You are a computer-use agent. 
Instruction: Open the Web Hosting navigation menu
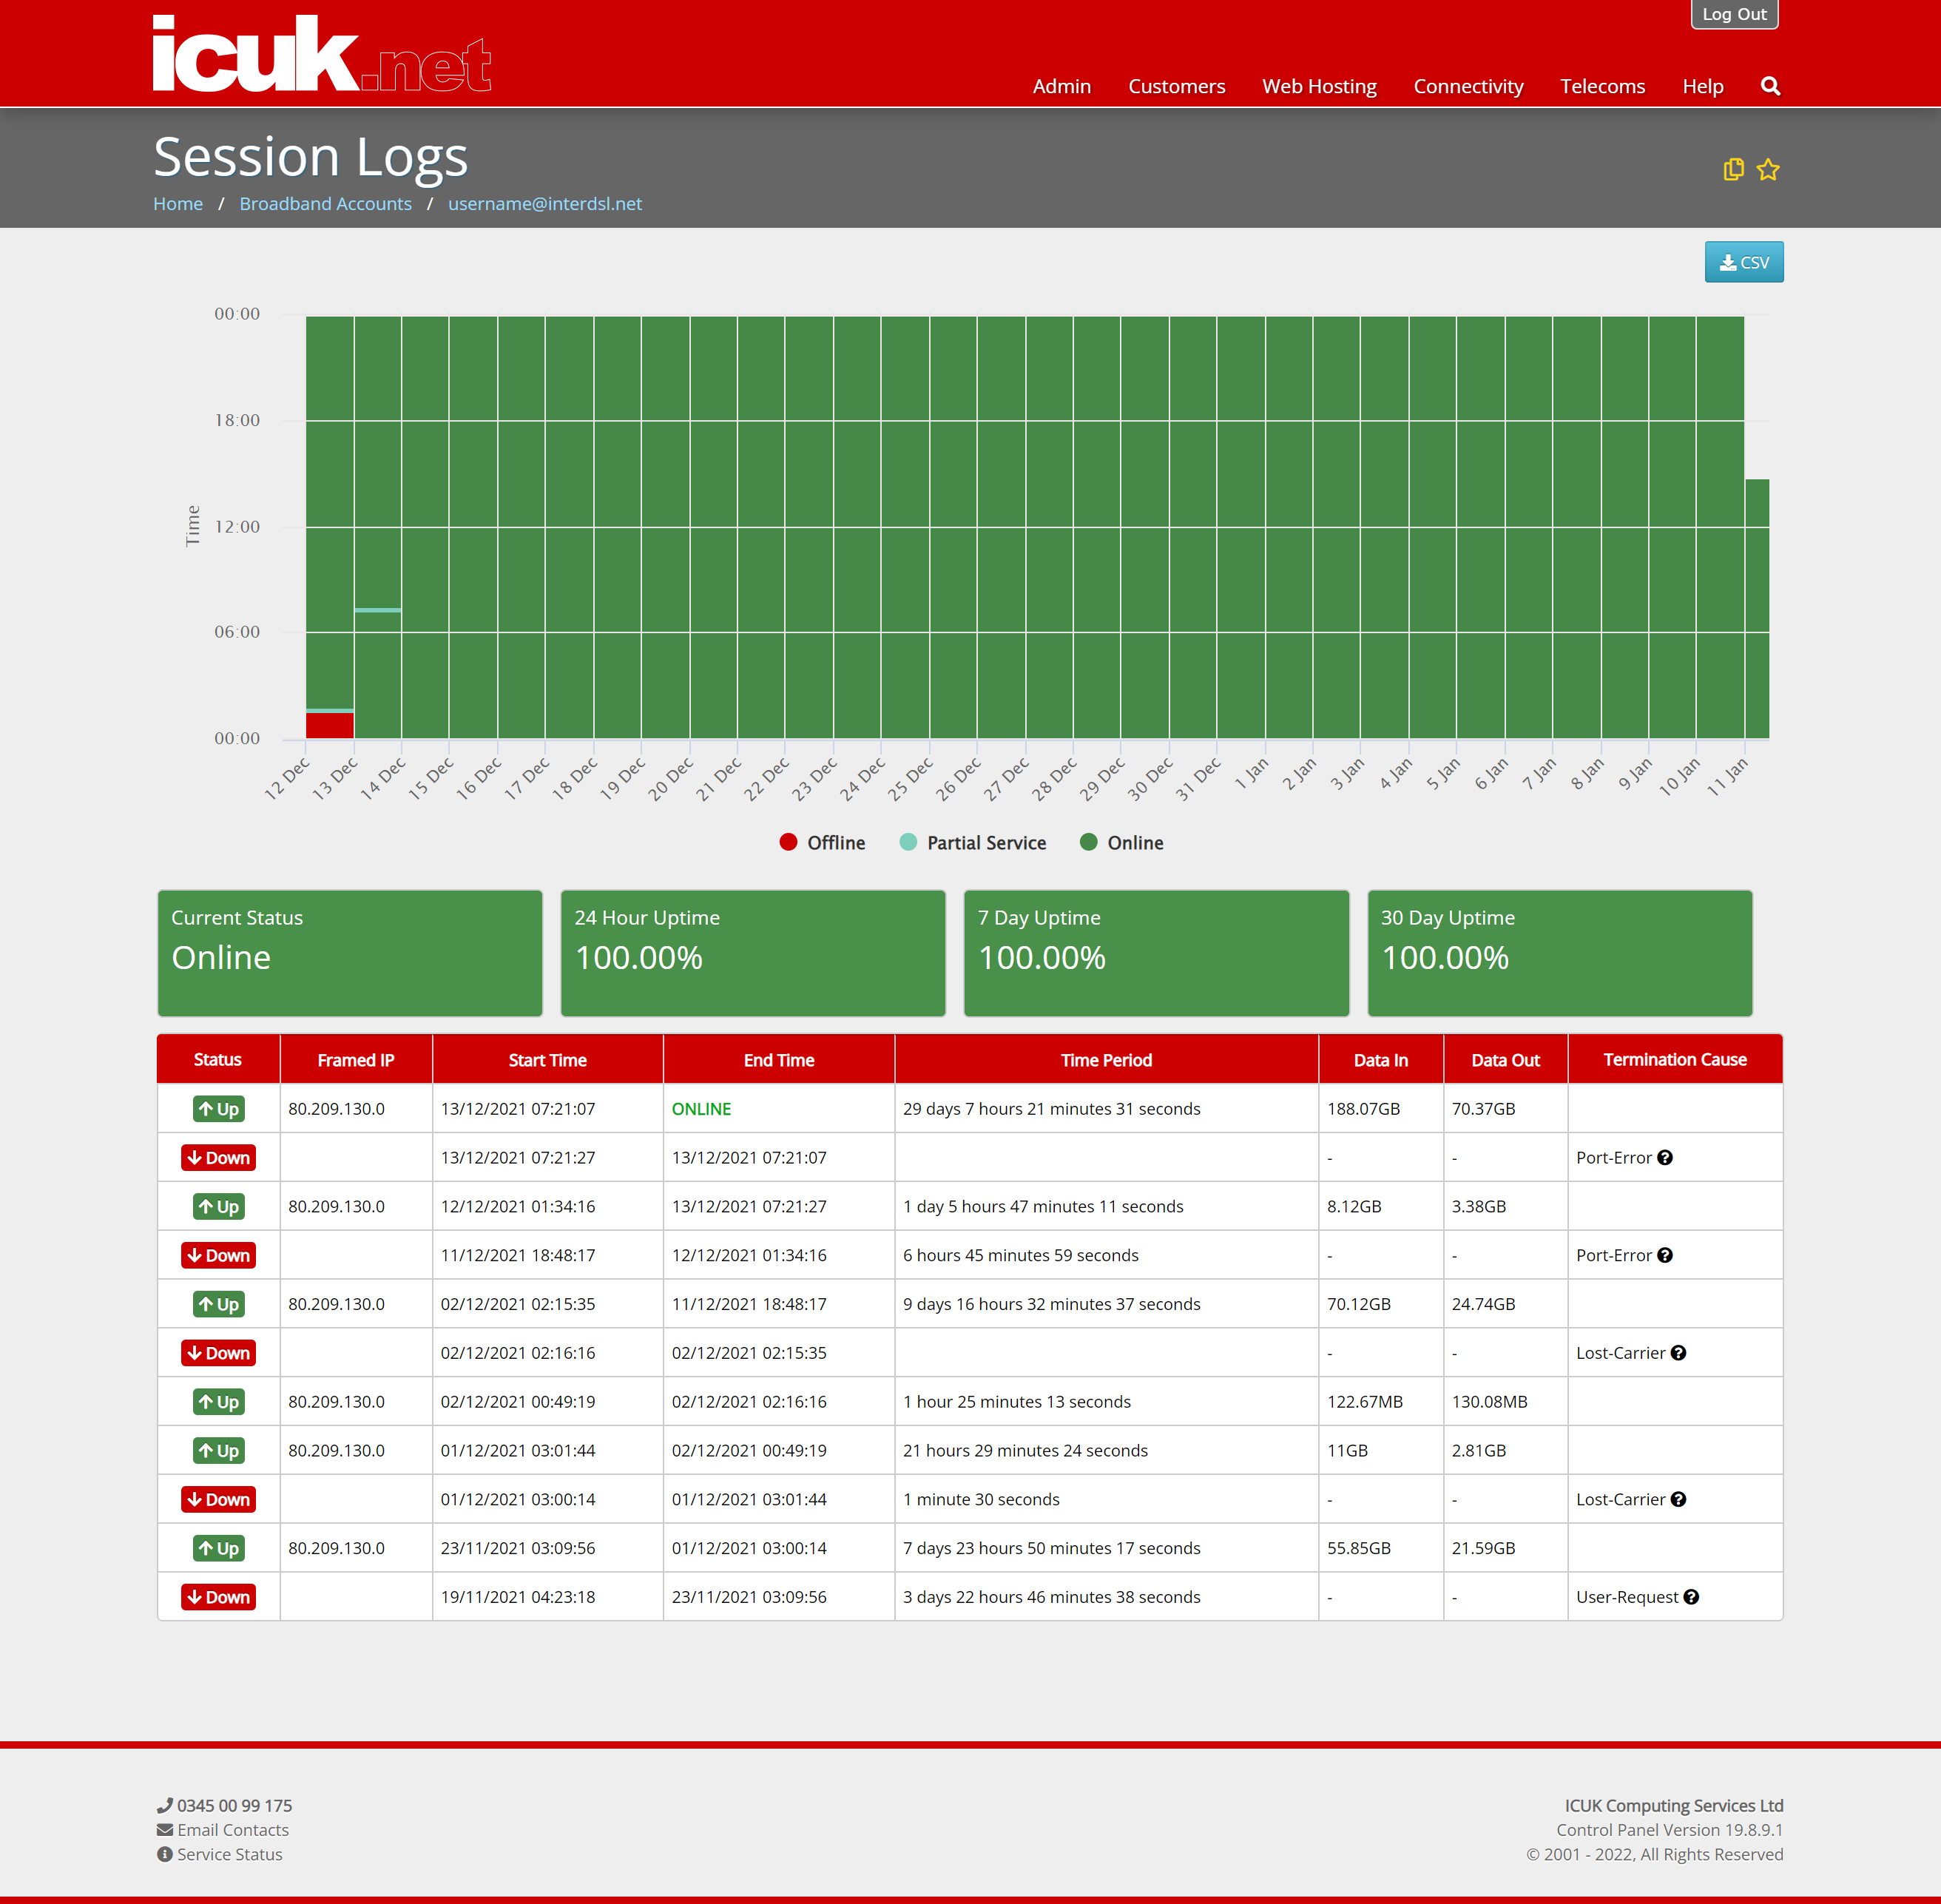pyautogui.click(x=1319, y=86)
